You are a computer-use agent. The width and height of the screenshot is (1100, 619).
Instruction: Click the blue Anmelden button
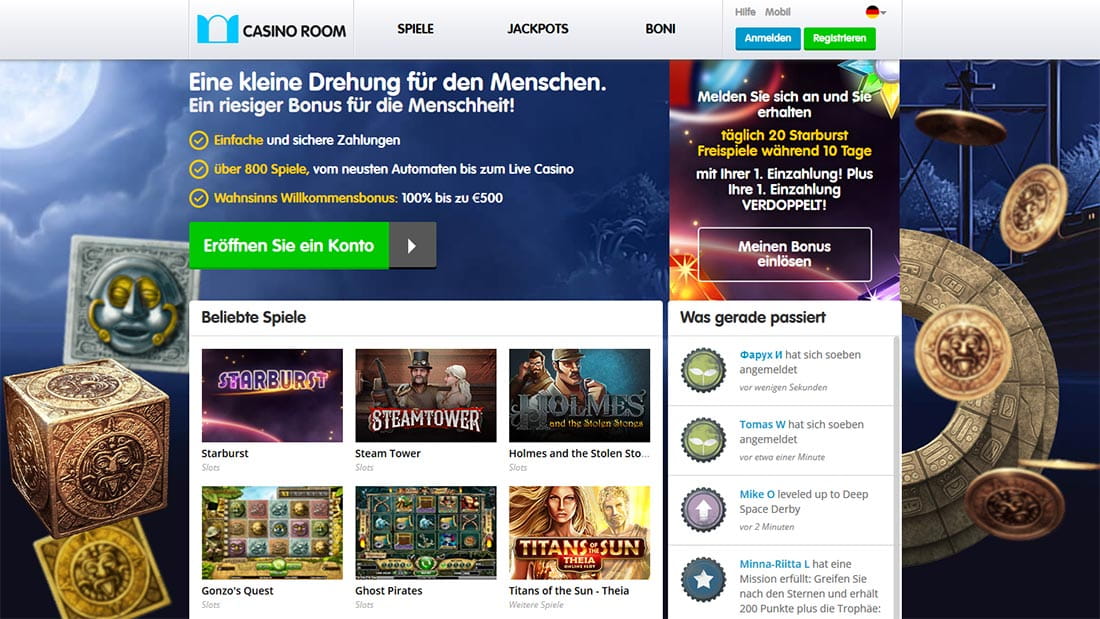pos(767,39)
